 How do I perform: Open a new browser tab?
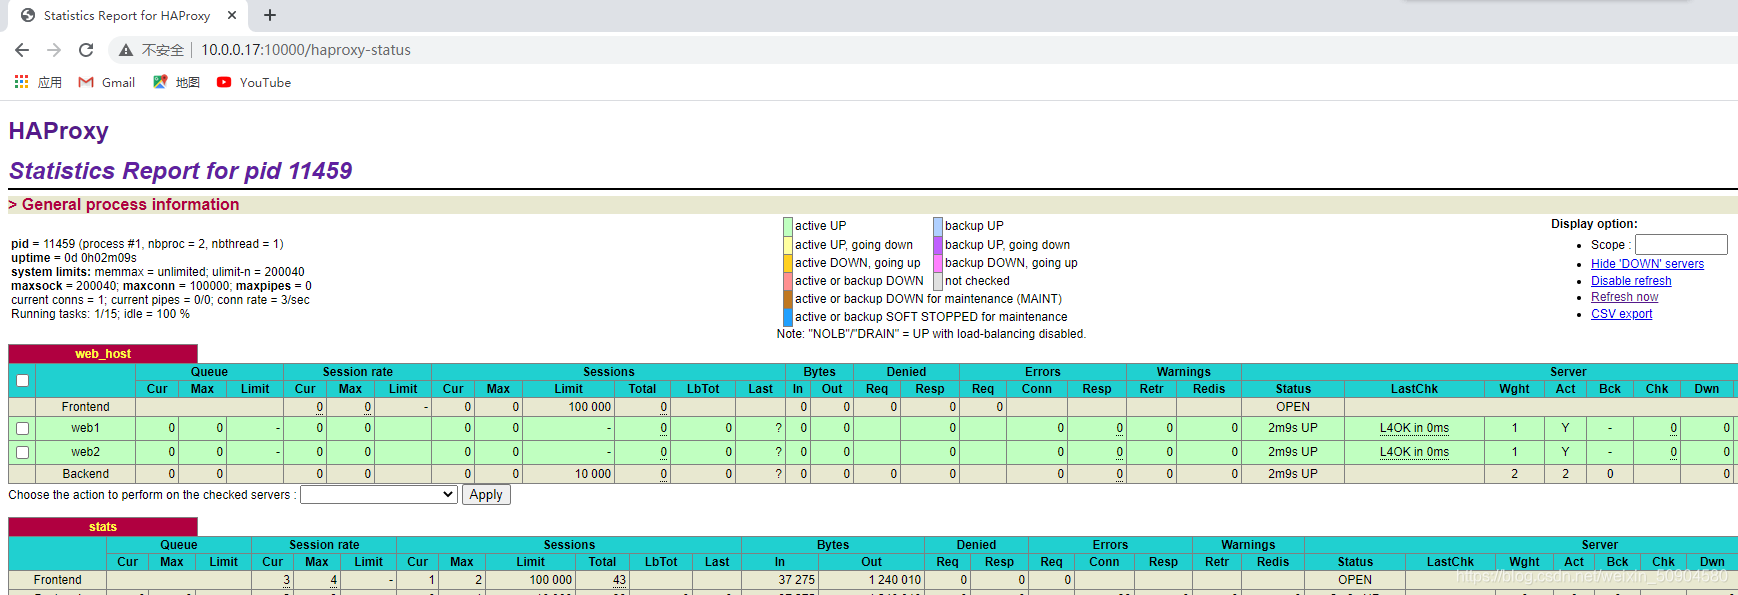pyautogui.click(x=270, y=15)
